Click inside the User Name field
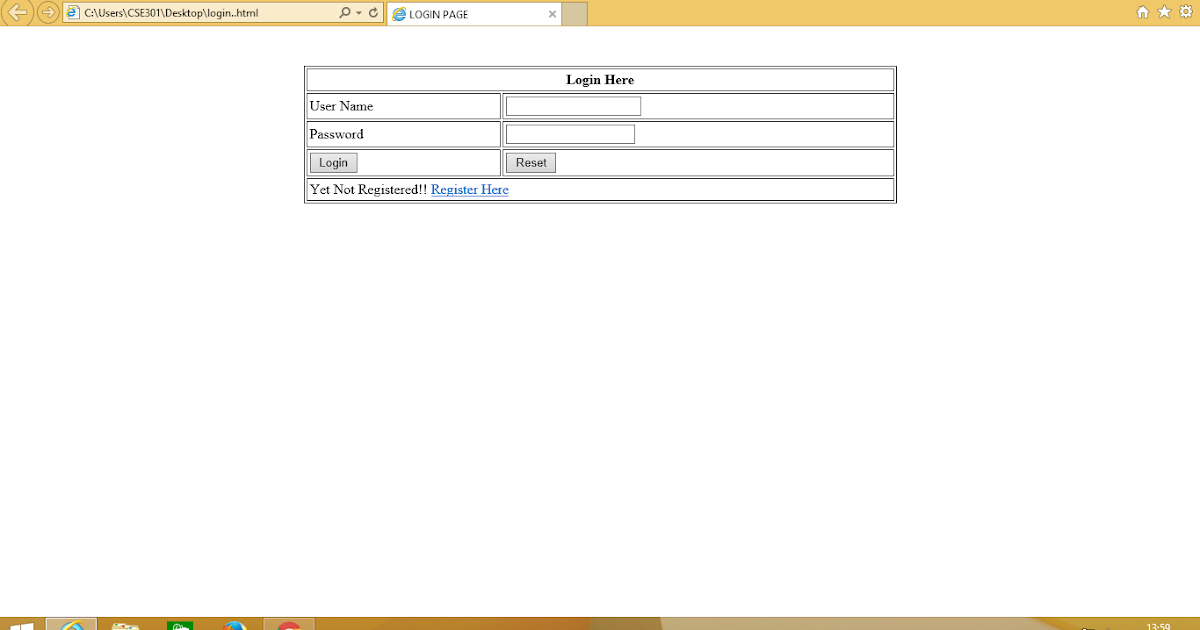The height and width of the screenshot is (630, 1200). point(573,105)
